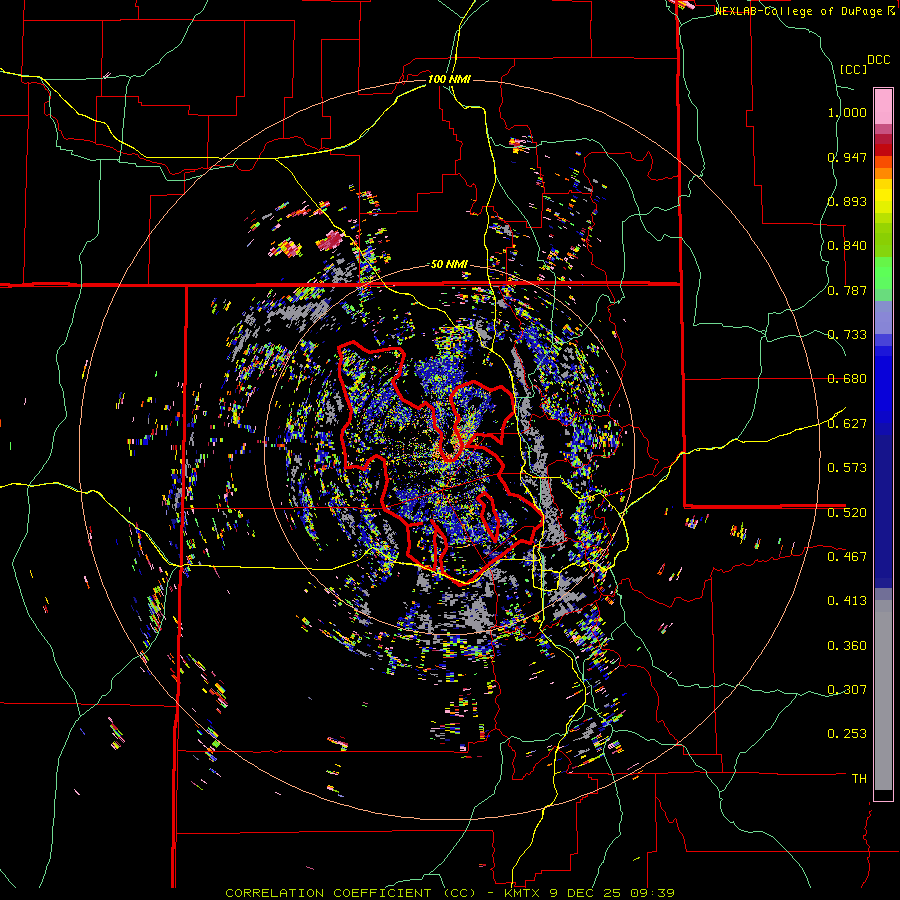The height and width of the screenshot is (900, 900).
Task: Click the 0.947 legend value
Action: (847, 157)
